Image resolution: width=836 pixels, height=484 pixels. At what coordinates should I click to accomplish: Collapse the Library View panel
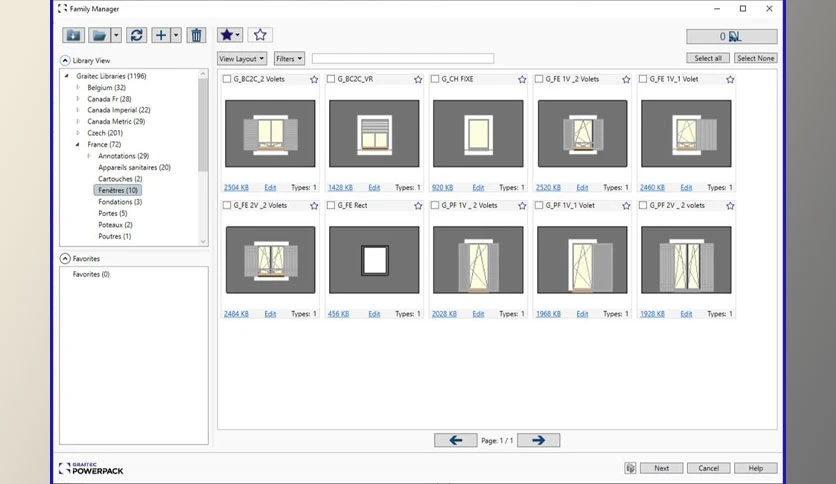[x=65, y=60]
